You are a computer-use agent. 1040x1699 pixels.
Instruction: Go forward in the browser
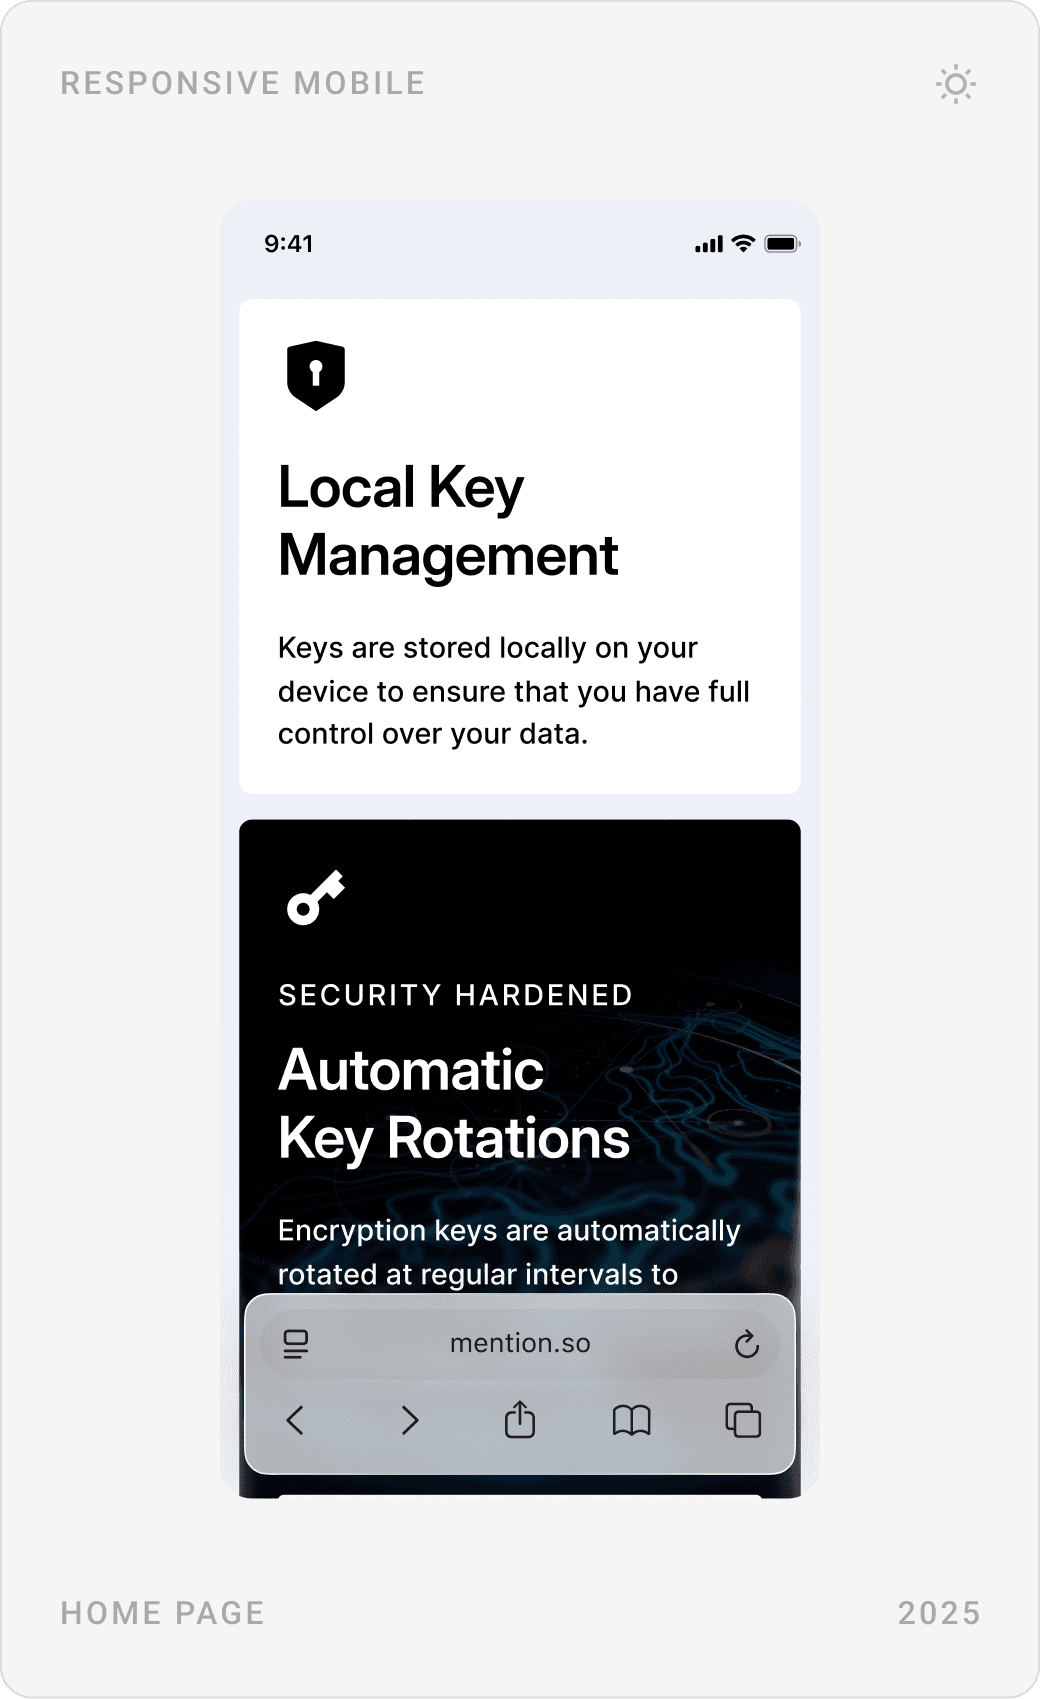409,1420
